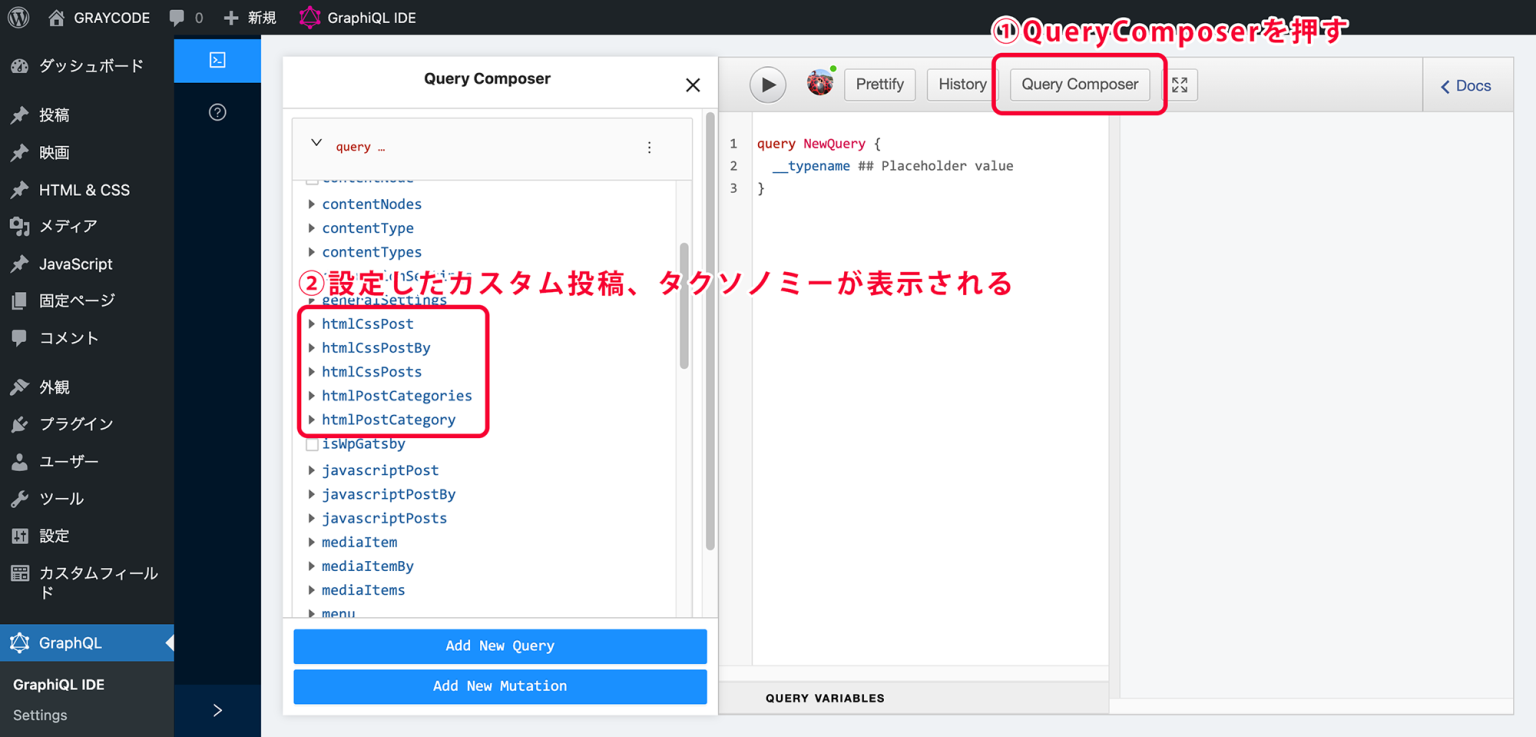This screenshot has height=737, width=1536.
Task: Click the Query Composer panel outer scrollbar
Action: 711,331
